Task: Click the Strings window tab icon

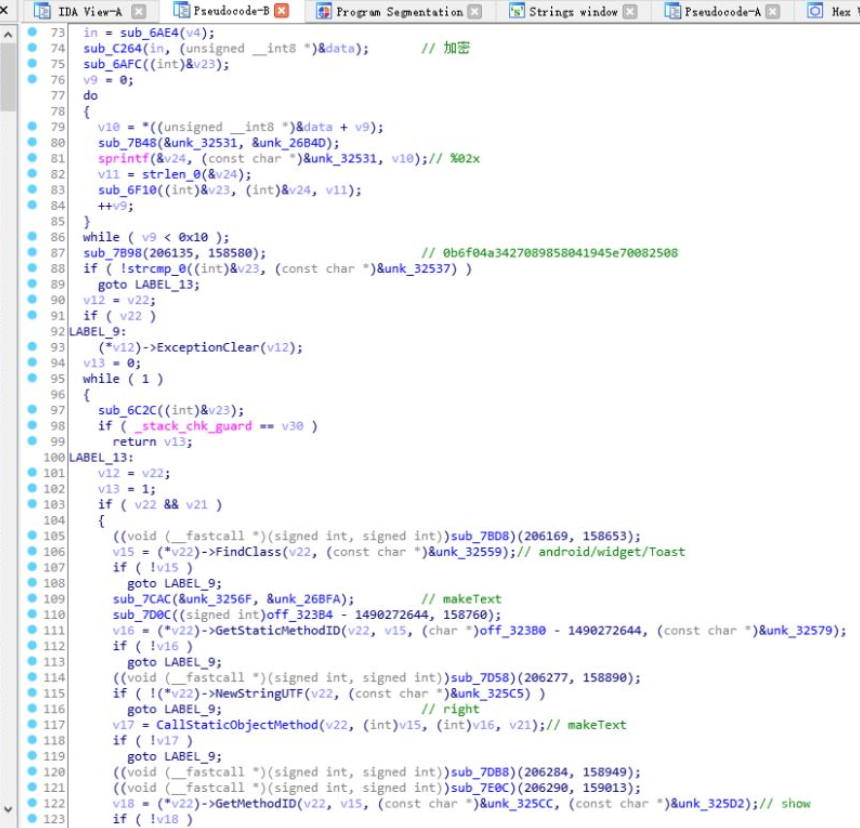Action: (x=516, y=11)
